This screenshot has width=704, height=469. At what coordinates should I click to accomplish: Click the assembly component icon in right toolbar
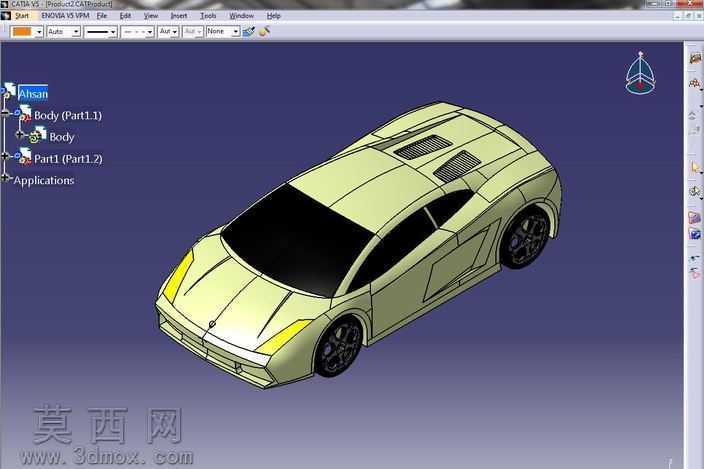[x=695, y=83]
